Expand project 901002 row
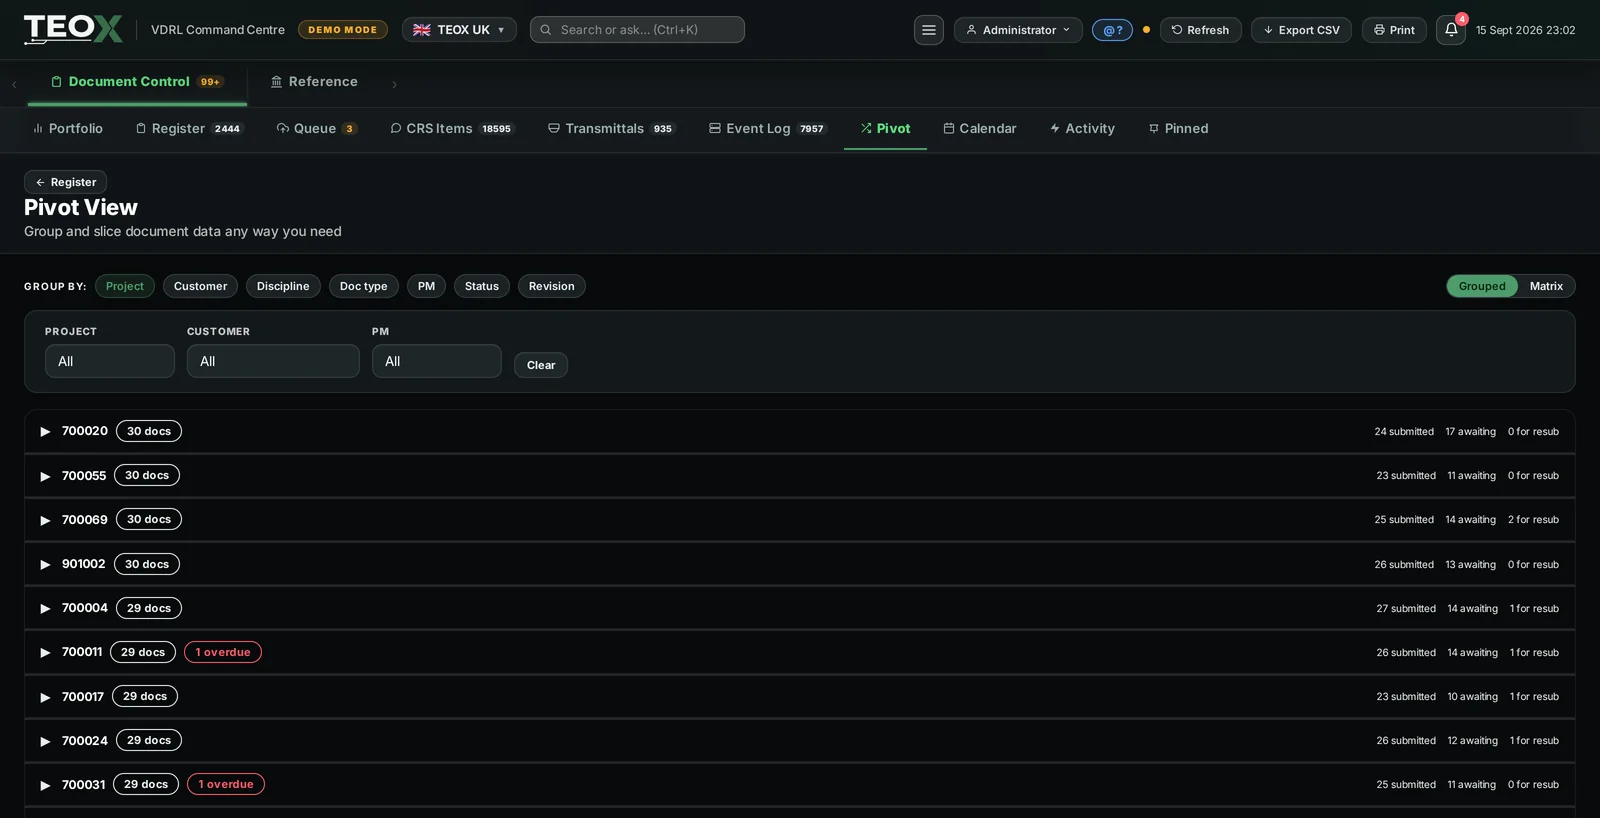 click(x=800, y=564)
